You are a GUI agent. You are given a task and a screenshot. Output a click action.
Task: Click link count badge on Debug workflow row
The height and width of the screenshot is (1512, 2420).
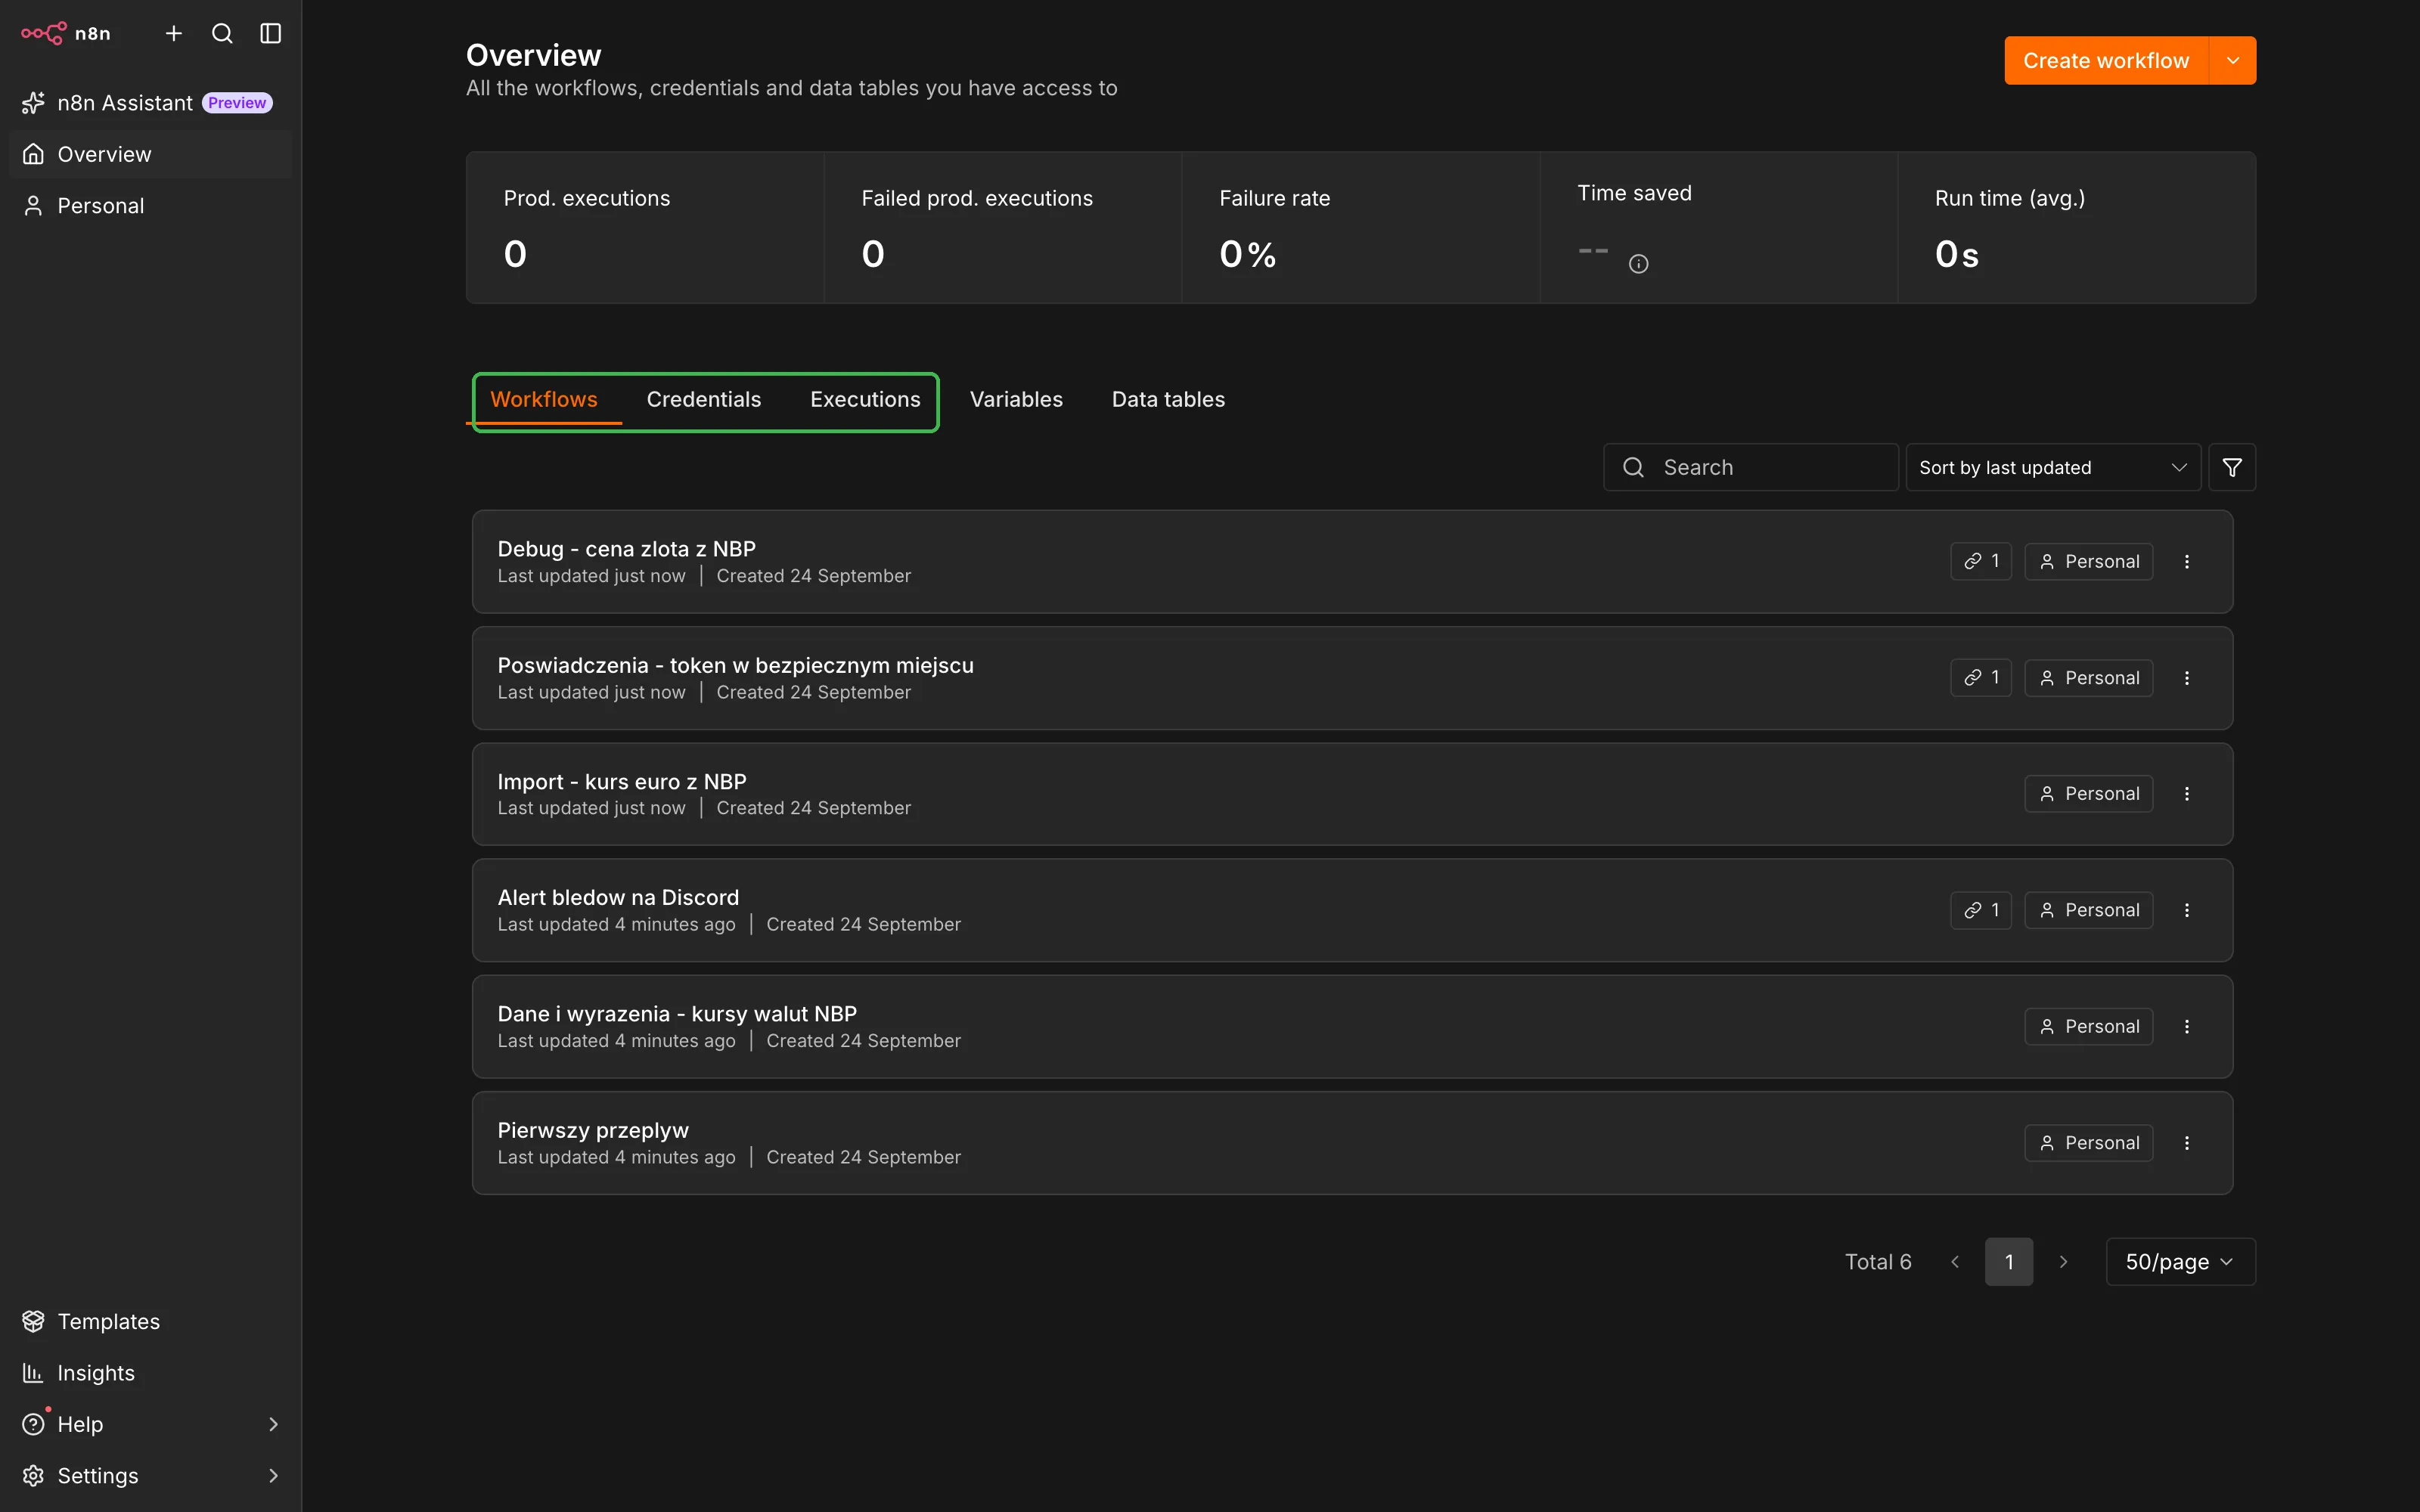1981,561
